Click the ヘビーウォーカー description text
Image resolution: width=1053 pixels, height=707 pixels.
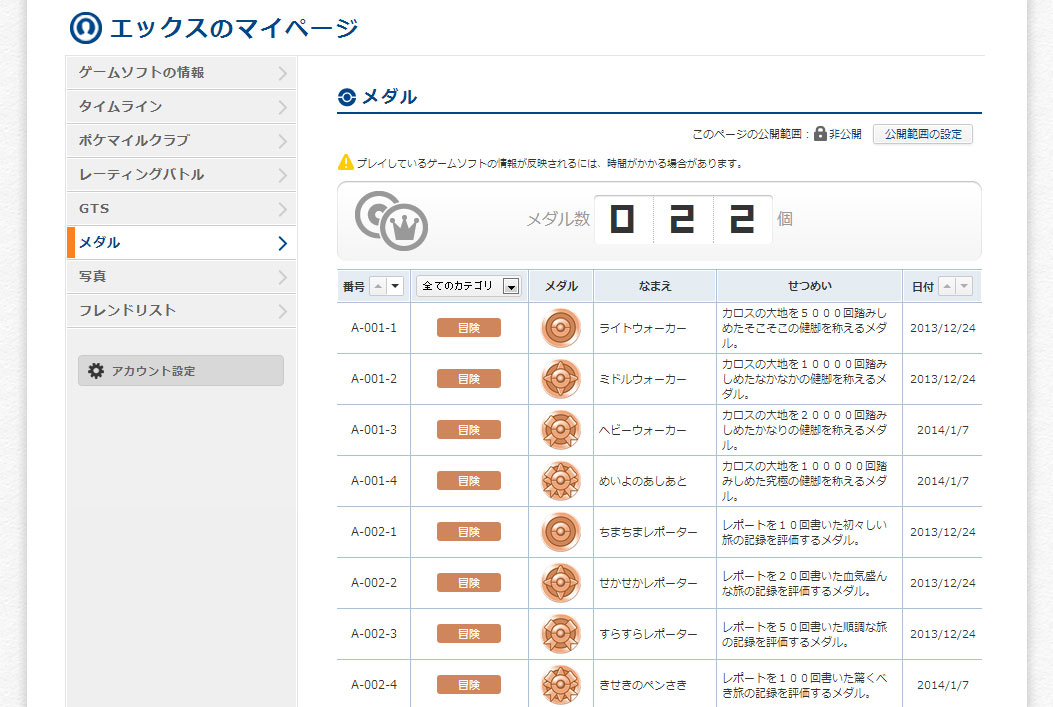pyautogui.click(x=805, y=430)
